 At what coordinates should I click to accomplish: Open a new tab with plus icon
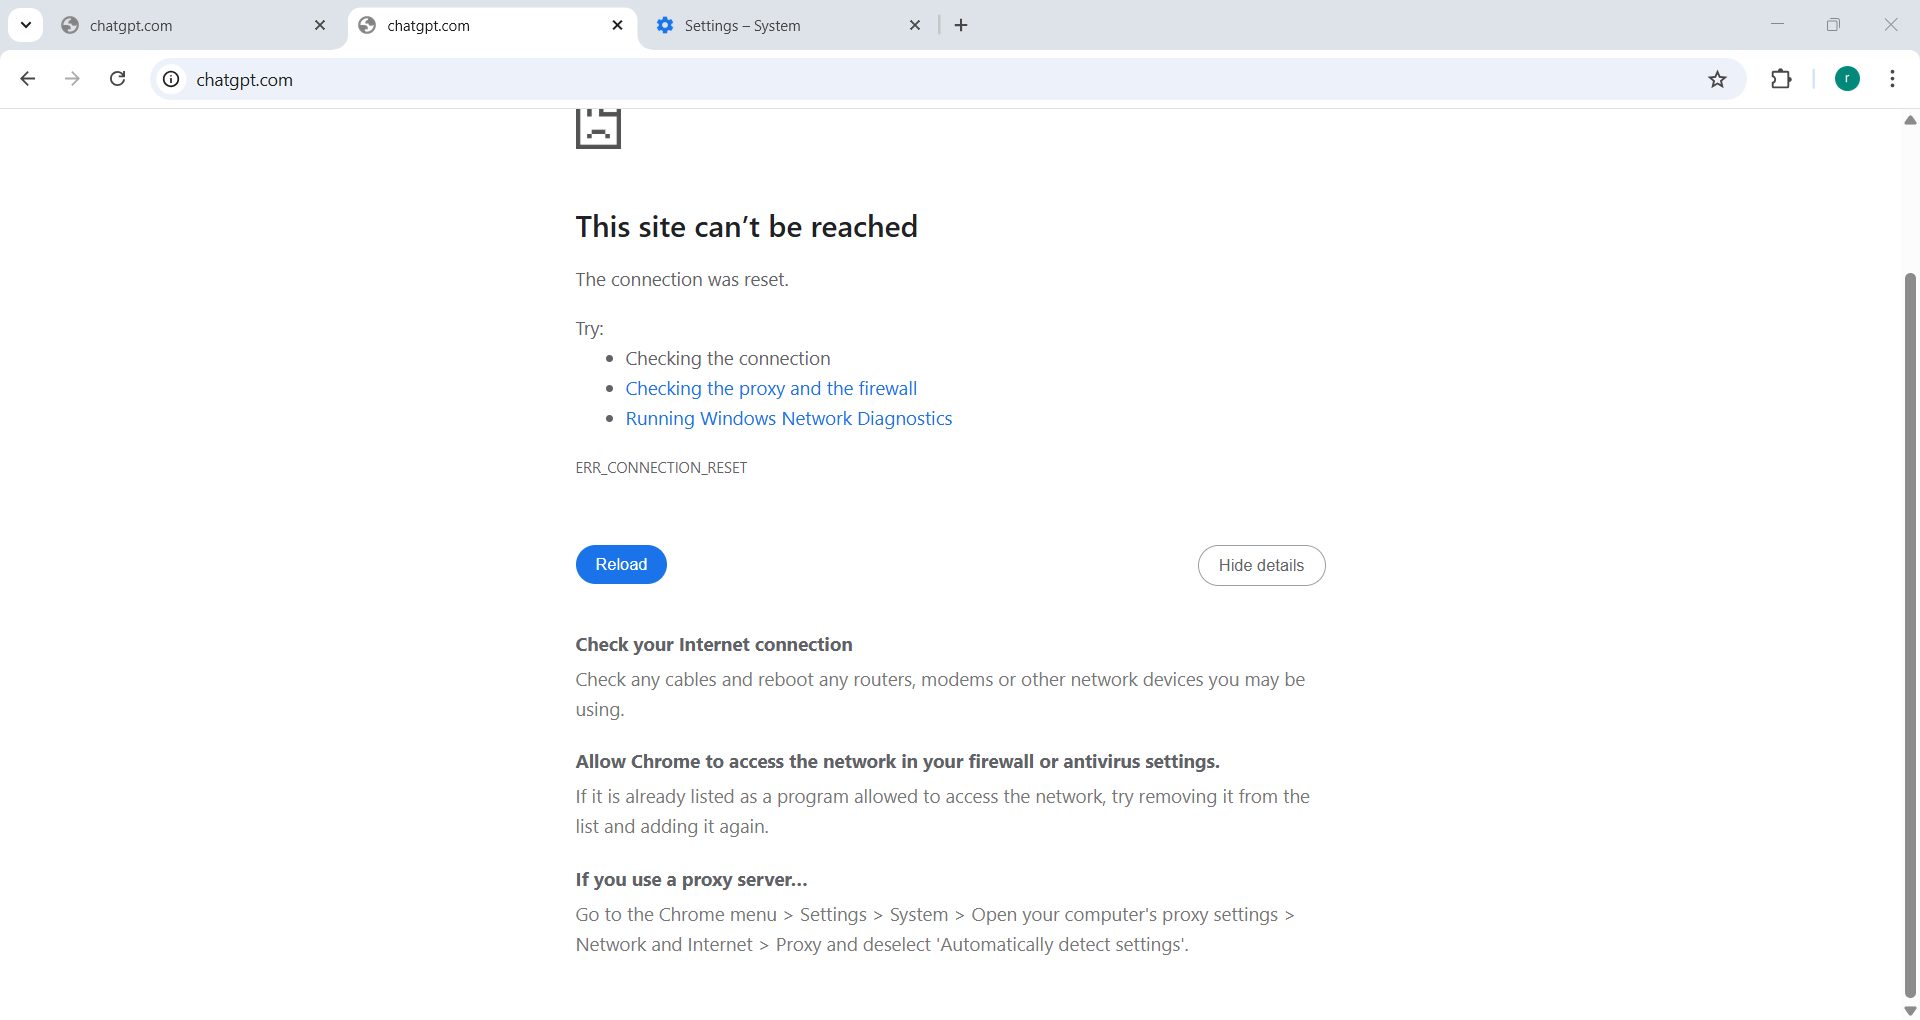click(961, 25)
